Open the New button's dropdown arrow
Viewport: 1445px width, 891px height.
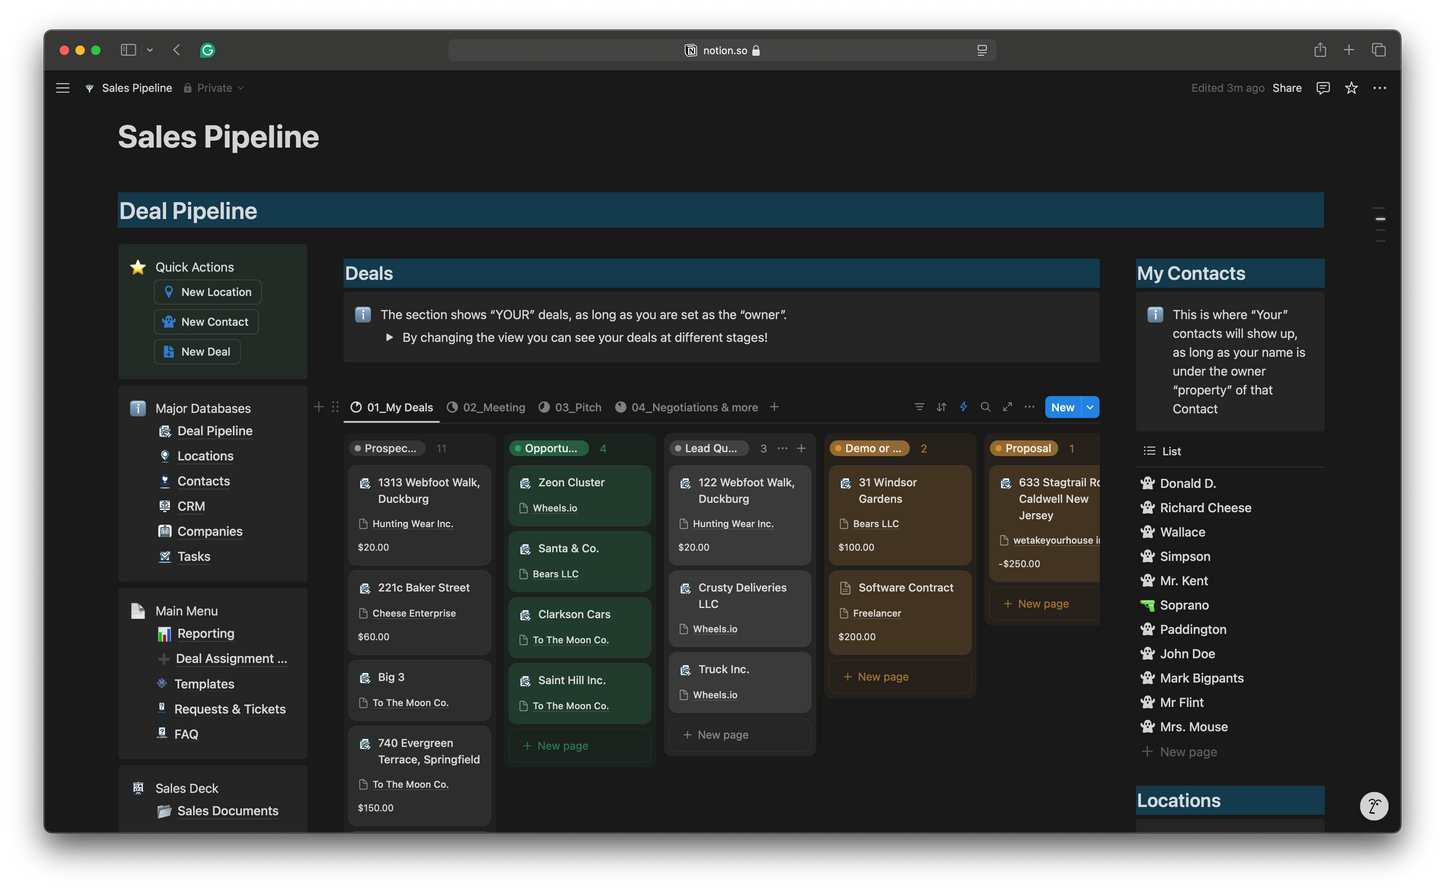tap(1089, 407)
